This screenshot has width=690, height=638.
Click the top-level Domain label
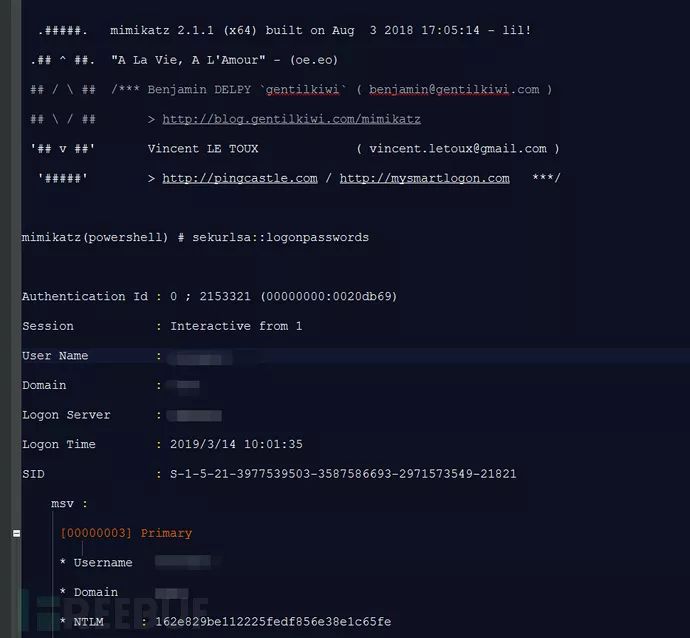click(44, 385)
